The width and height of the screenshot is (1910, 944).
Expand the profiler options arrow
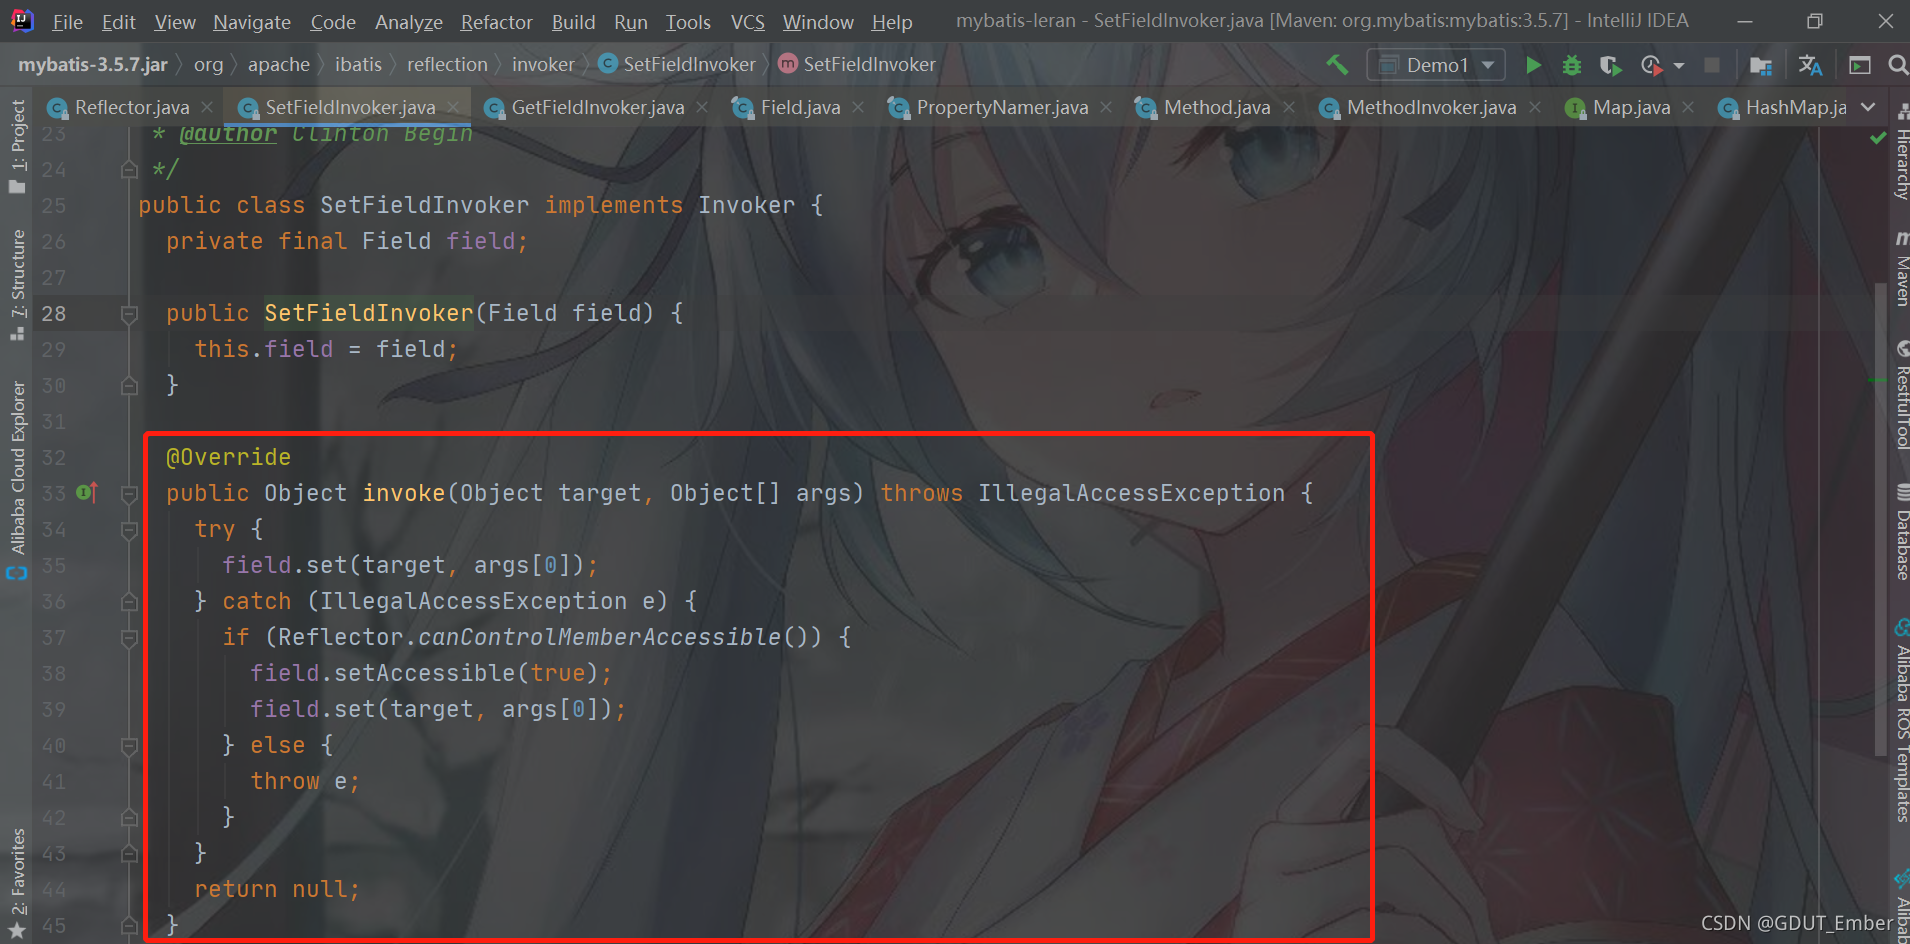click(x=1679, y=66)
